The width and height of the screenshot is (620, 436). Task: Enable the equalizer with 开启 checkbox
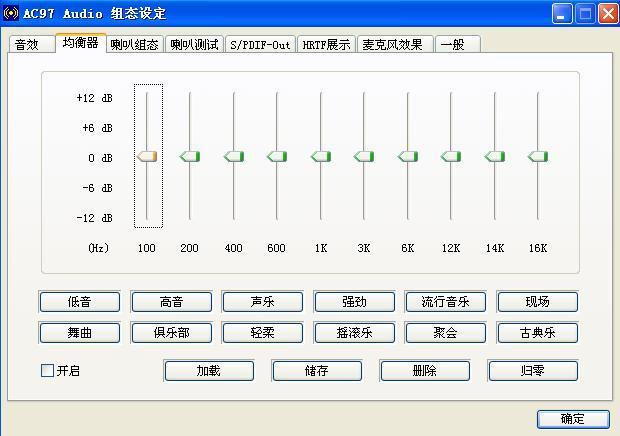(x=47, y=370)
